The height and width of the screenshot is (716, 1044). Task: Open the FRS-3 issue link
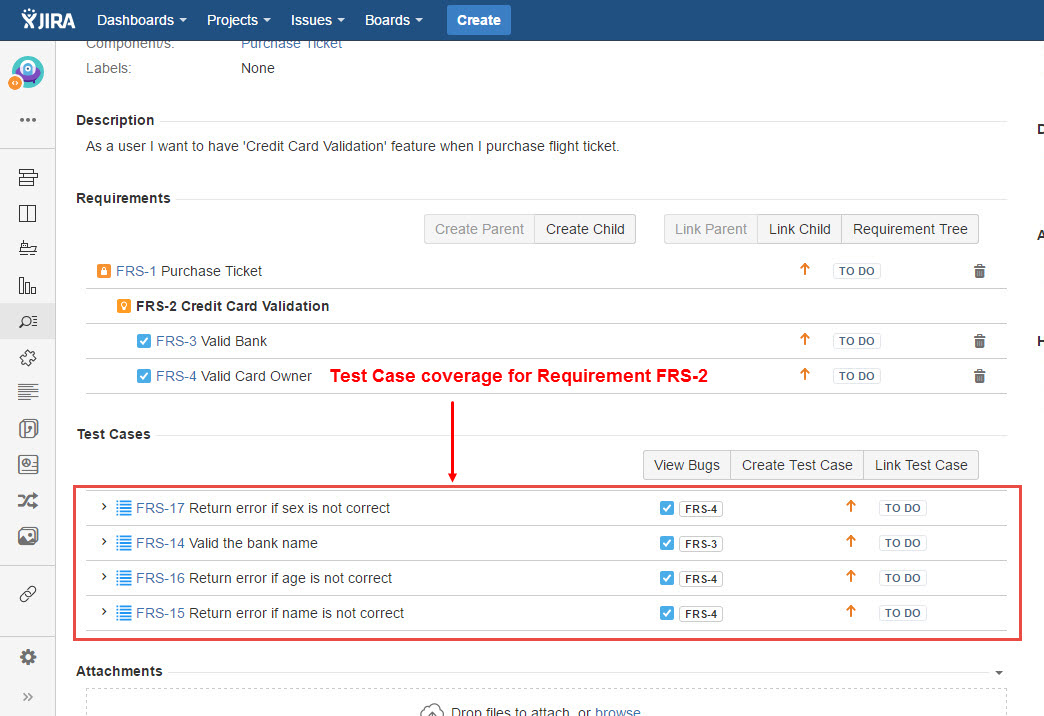pyautogui.click(x=176, y=341)
